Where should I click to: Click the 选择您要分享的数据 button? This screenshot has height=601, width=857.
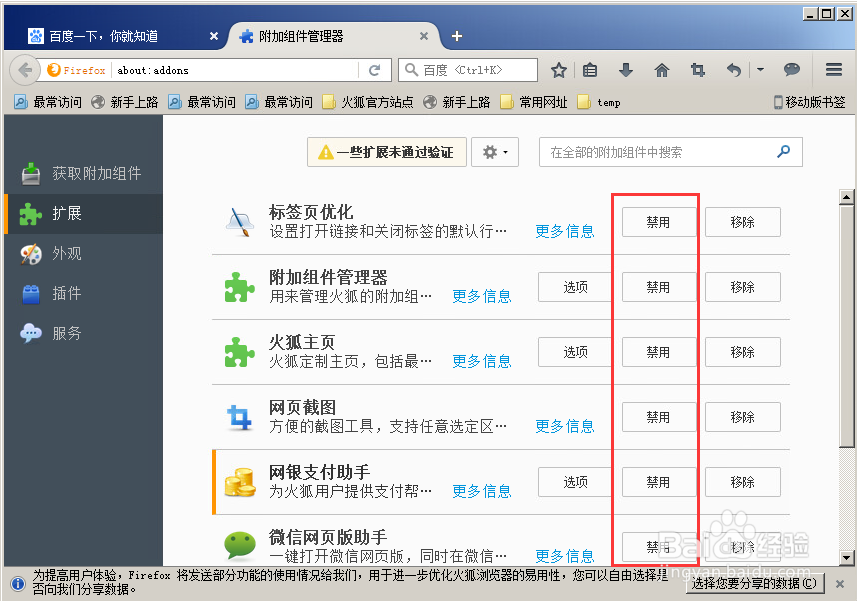[754, 584]
